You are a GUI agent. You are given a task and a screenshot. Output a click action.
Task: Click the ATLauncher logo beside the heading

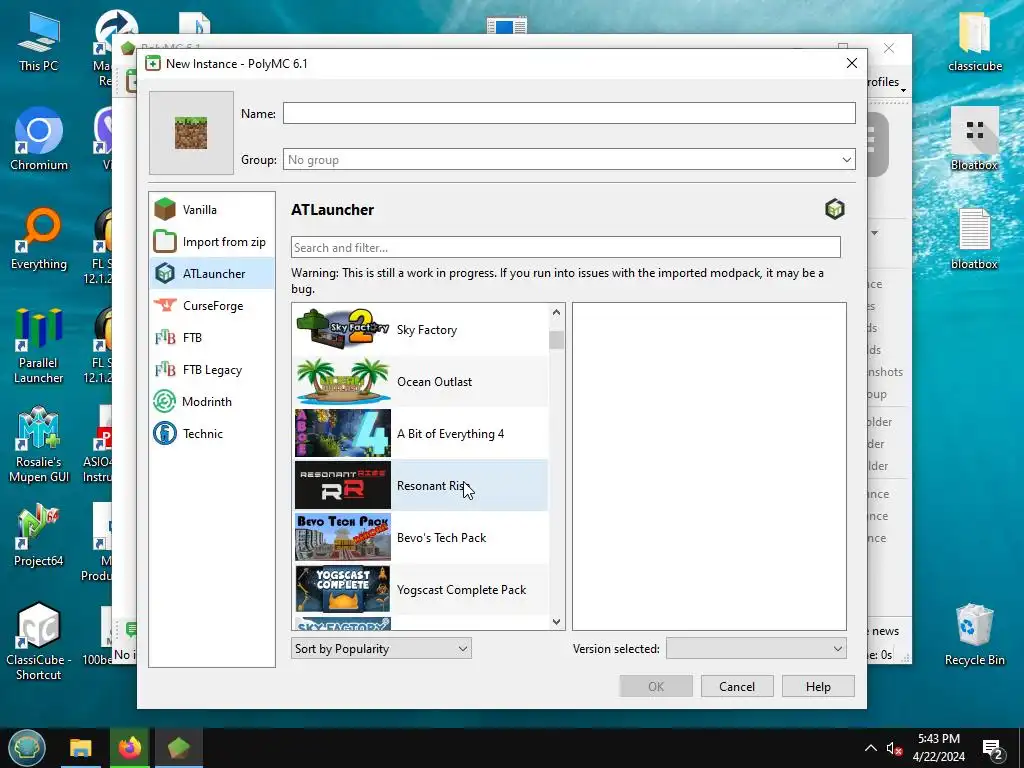[x=835, y=210]
